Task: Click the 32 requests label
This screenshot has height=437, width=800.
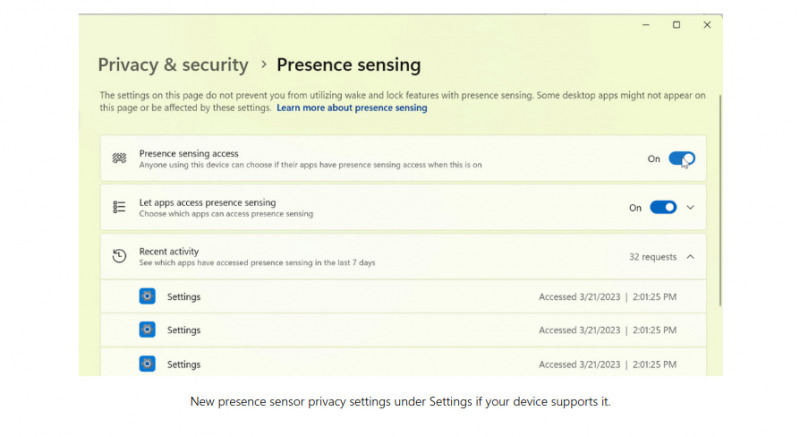Action: point(653,257)
